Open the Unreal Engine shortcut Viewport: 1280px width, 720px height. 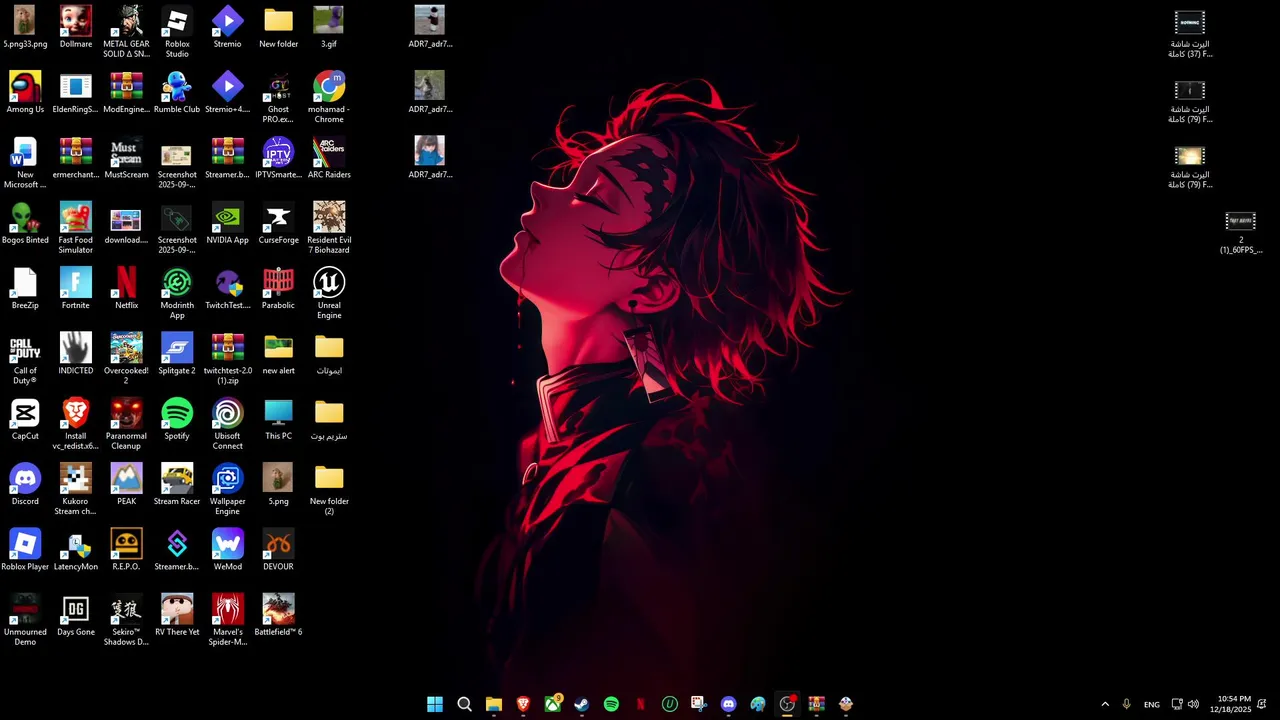(x=329, y=293)
